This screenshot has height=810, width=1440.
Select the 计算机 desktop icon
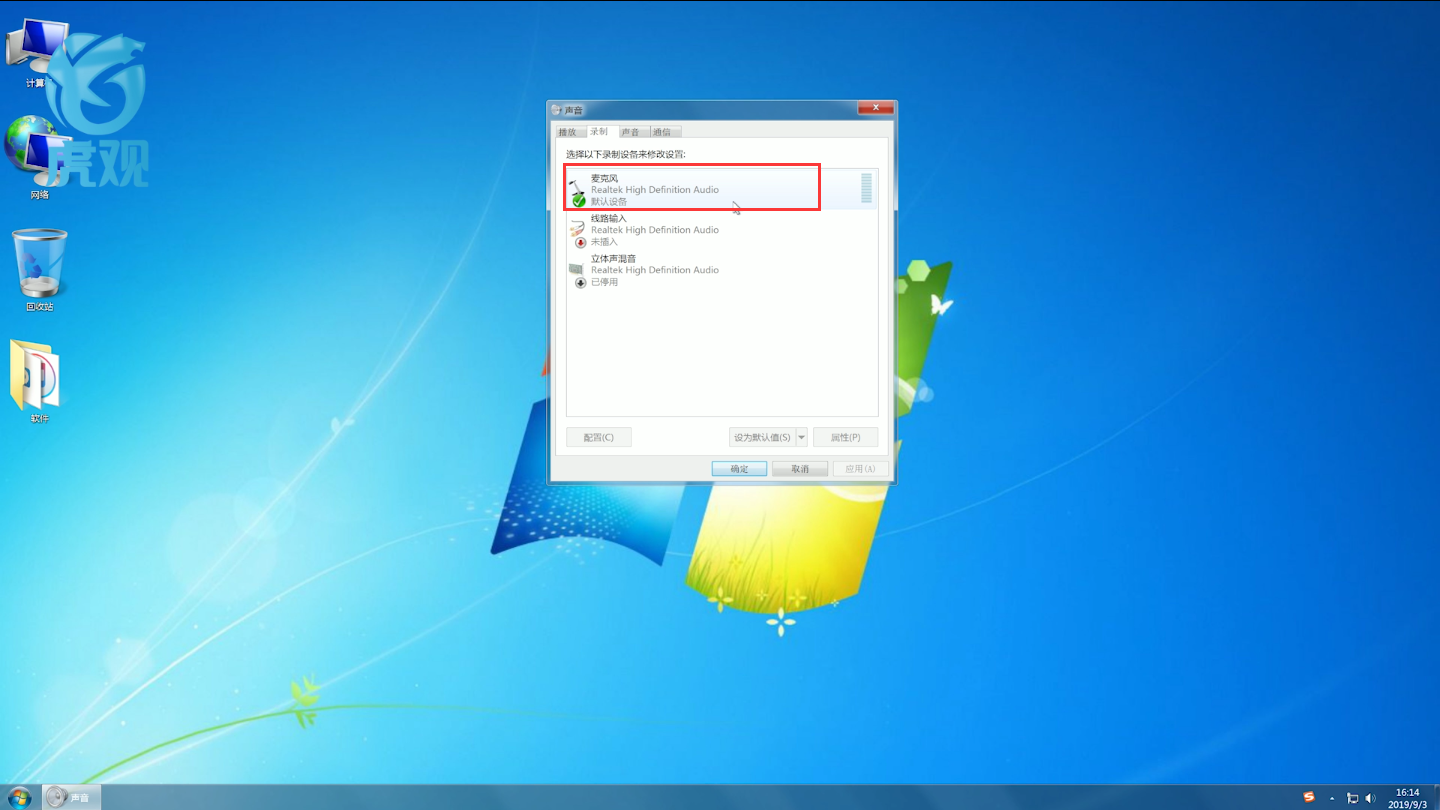coord(36,52)
